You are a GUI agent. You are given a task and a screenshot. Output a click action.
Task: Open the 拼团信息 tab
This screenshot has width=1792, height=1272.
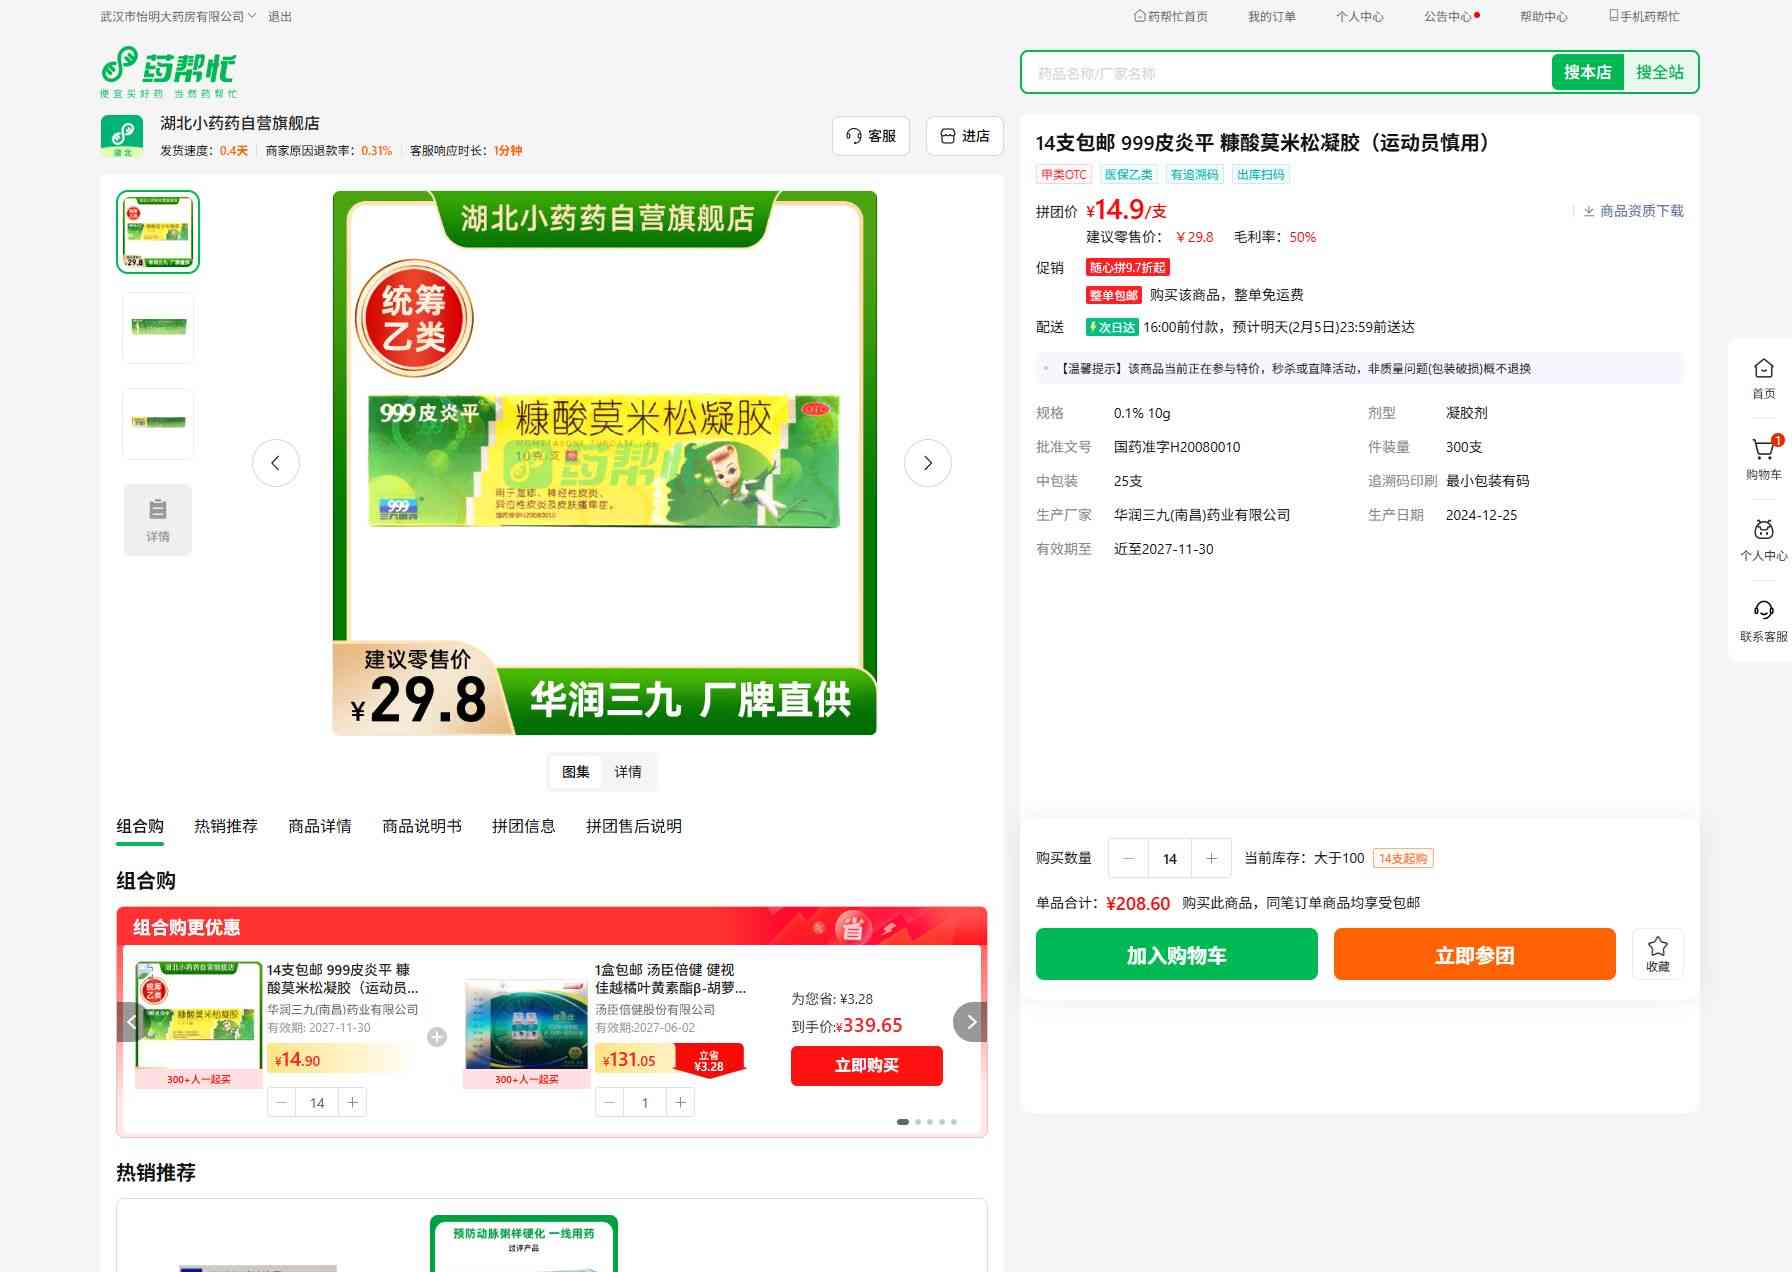523,826
